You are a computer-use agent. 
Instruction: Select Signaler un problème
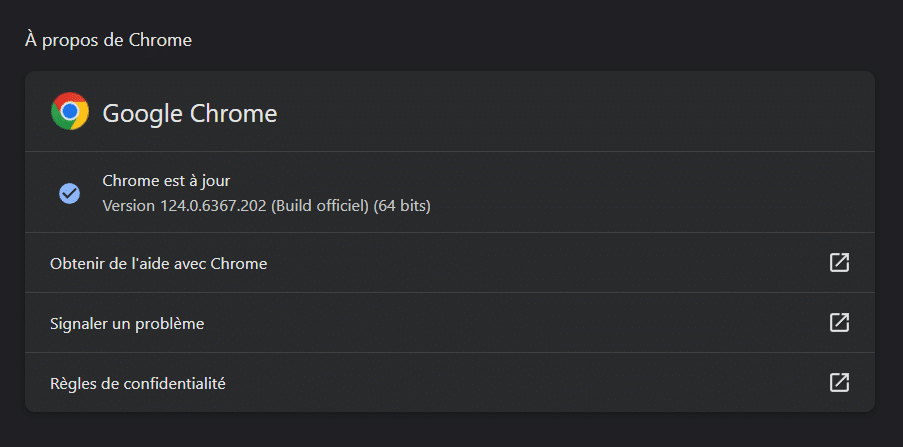coord(450,323)
